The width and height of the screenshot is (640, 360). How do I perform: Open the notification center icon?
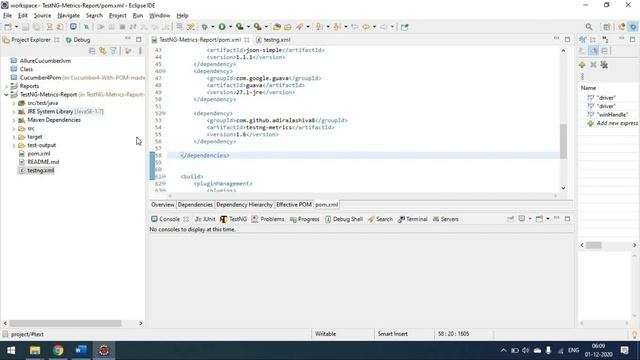coord(624,350)
